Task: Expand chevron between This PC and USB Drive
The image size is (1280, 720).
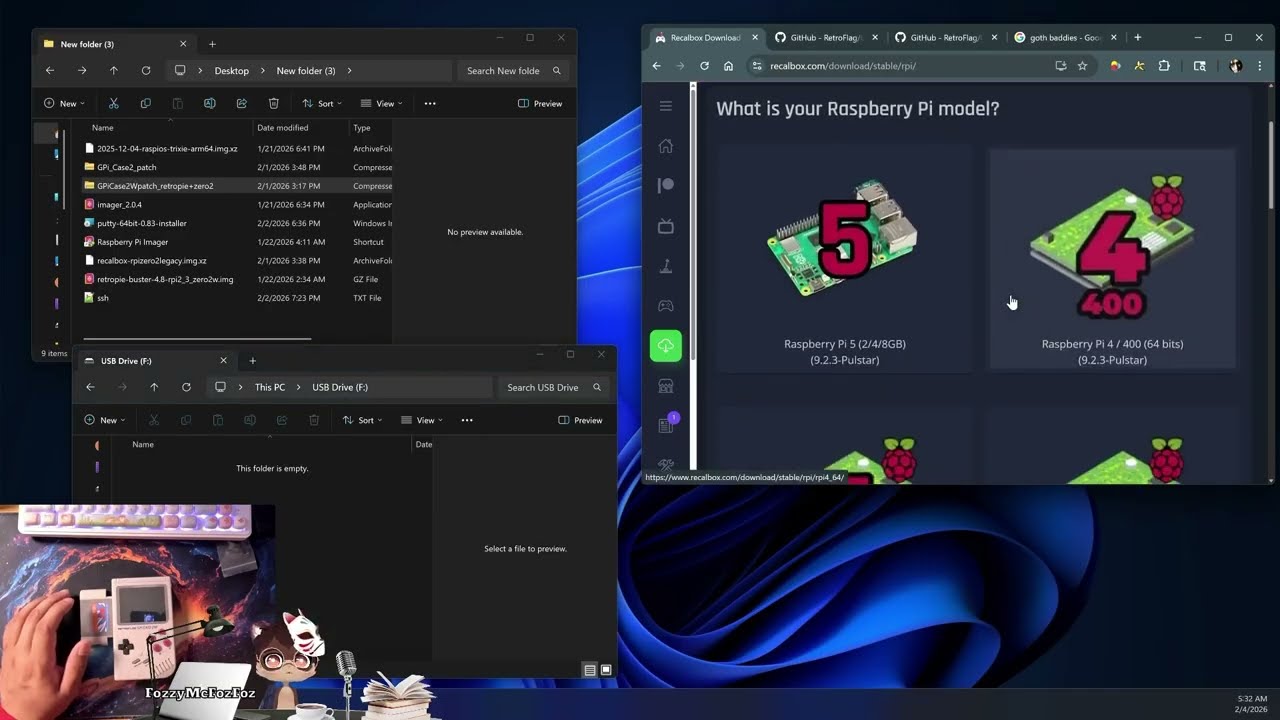Action: coord(298,387)
